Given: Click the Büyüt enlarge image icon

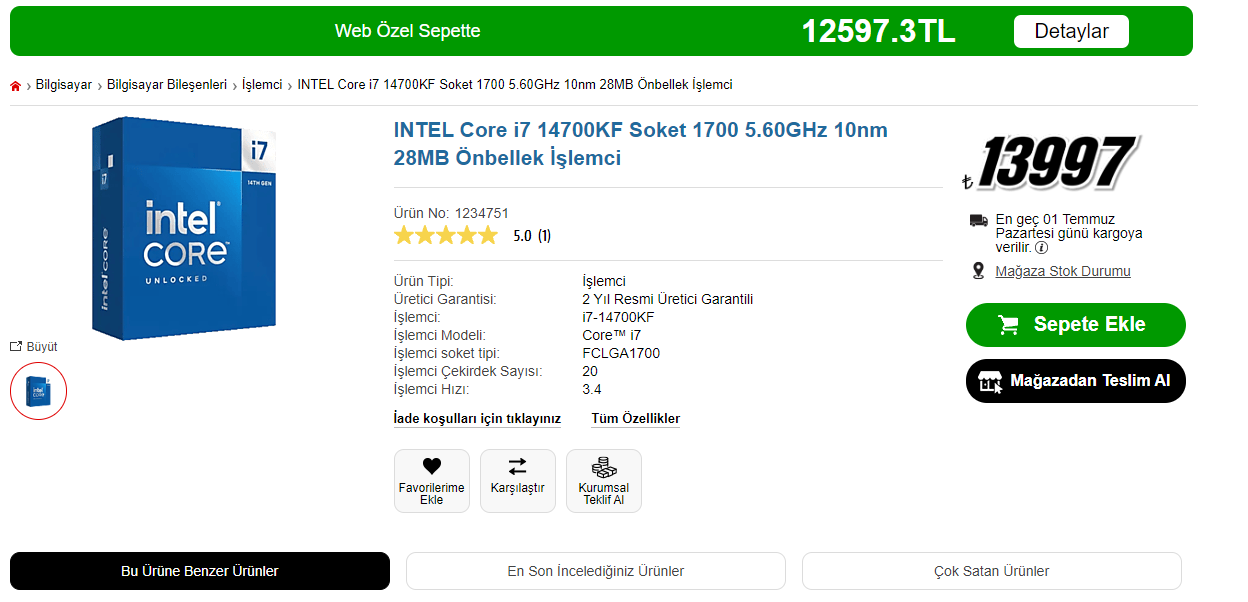Looking at the screenshot, I should click(16, 347).
